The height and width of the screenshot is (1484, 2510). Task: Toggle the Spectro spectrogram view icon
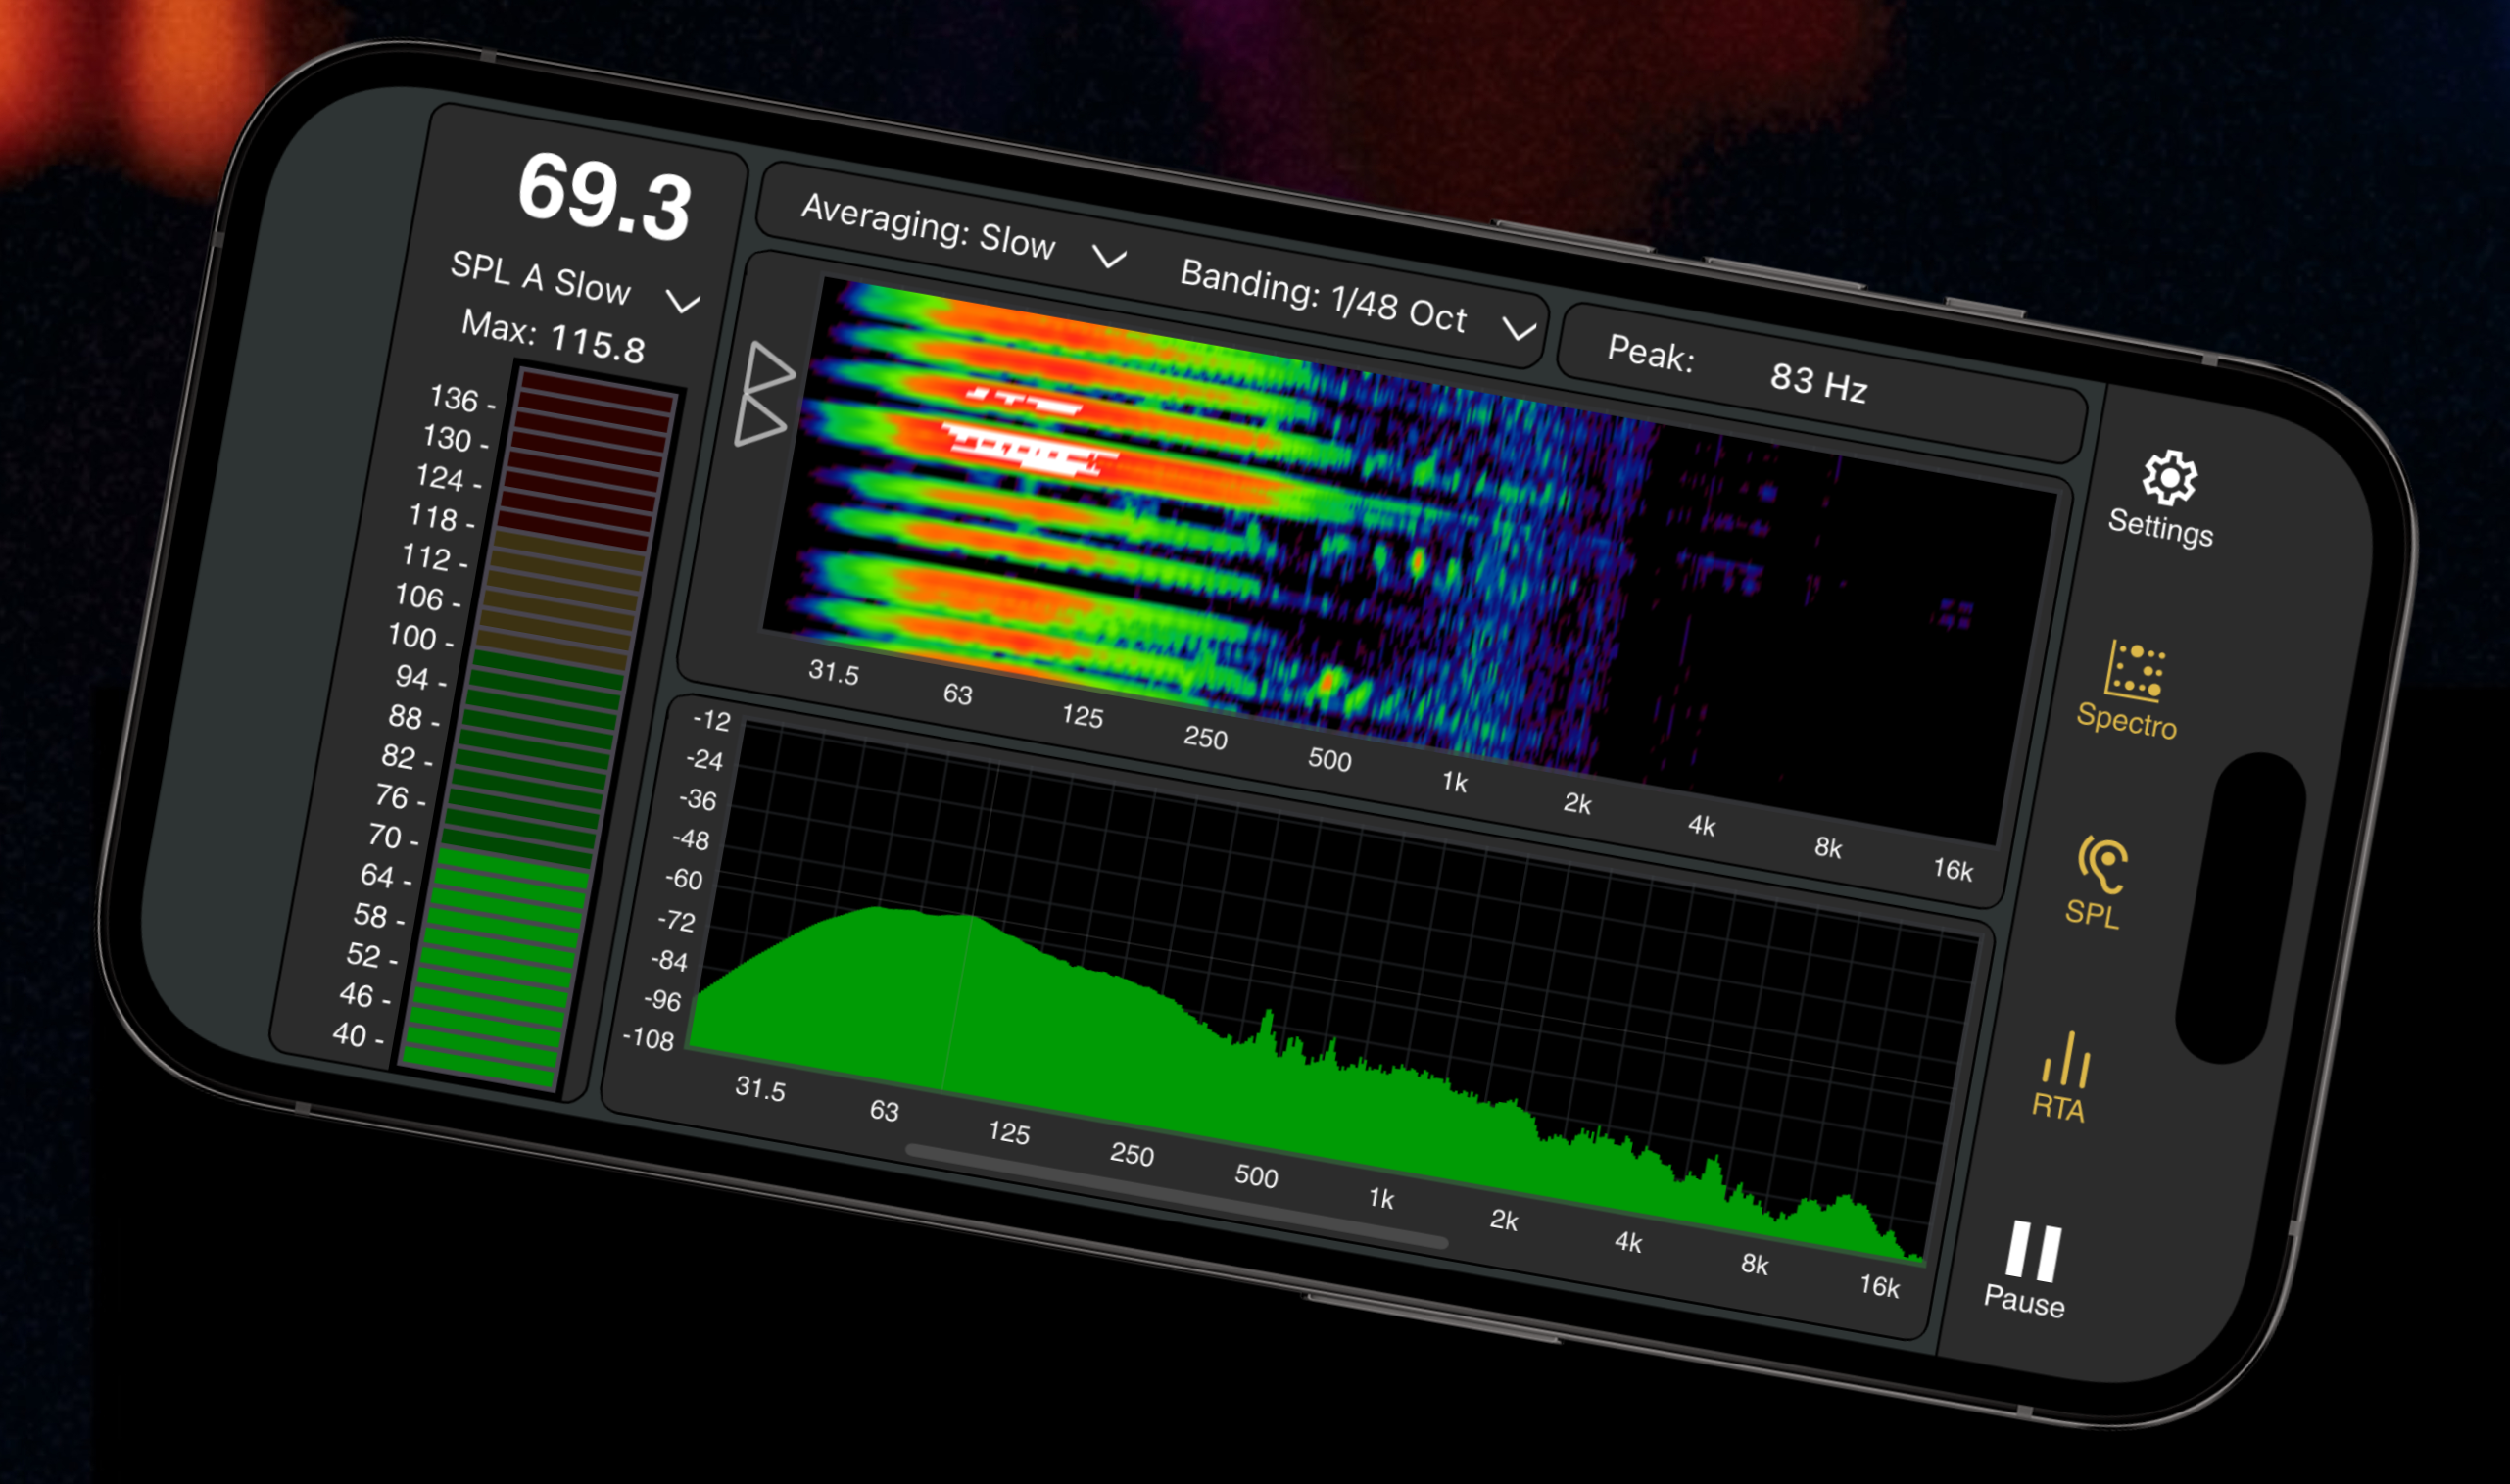coord(2134,671)
